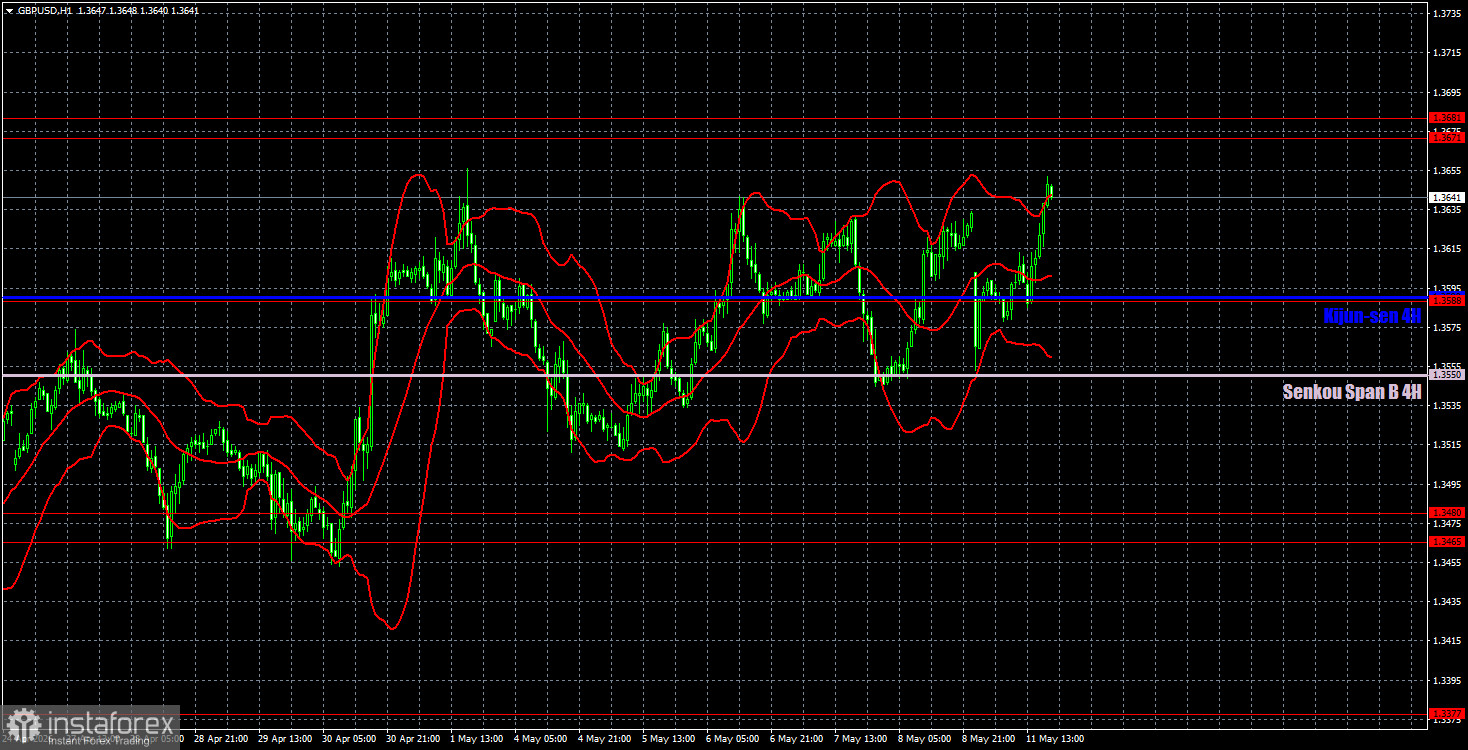
Task: Click the 1.3588 Kijun-sen price tag
Action: [1446, 300]
